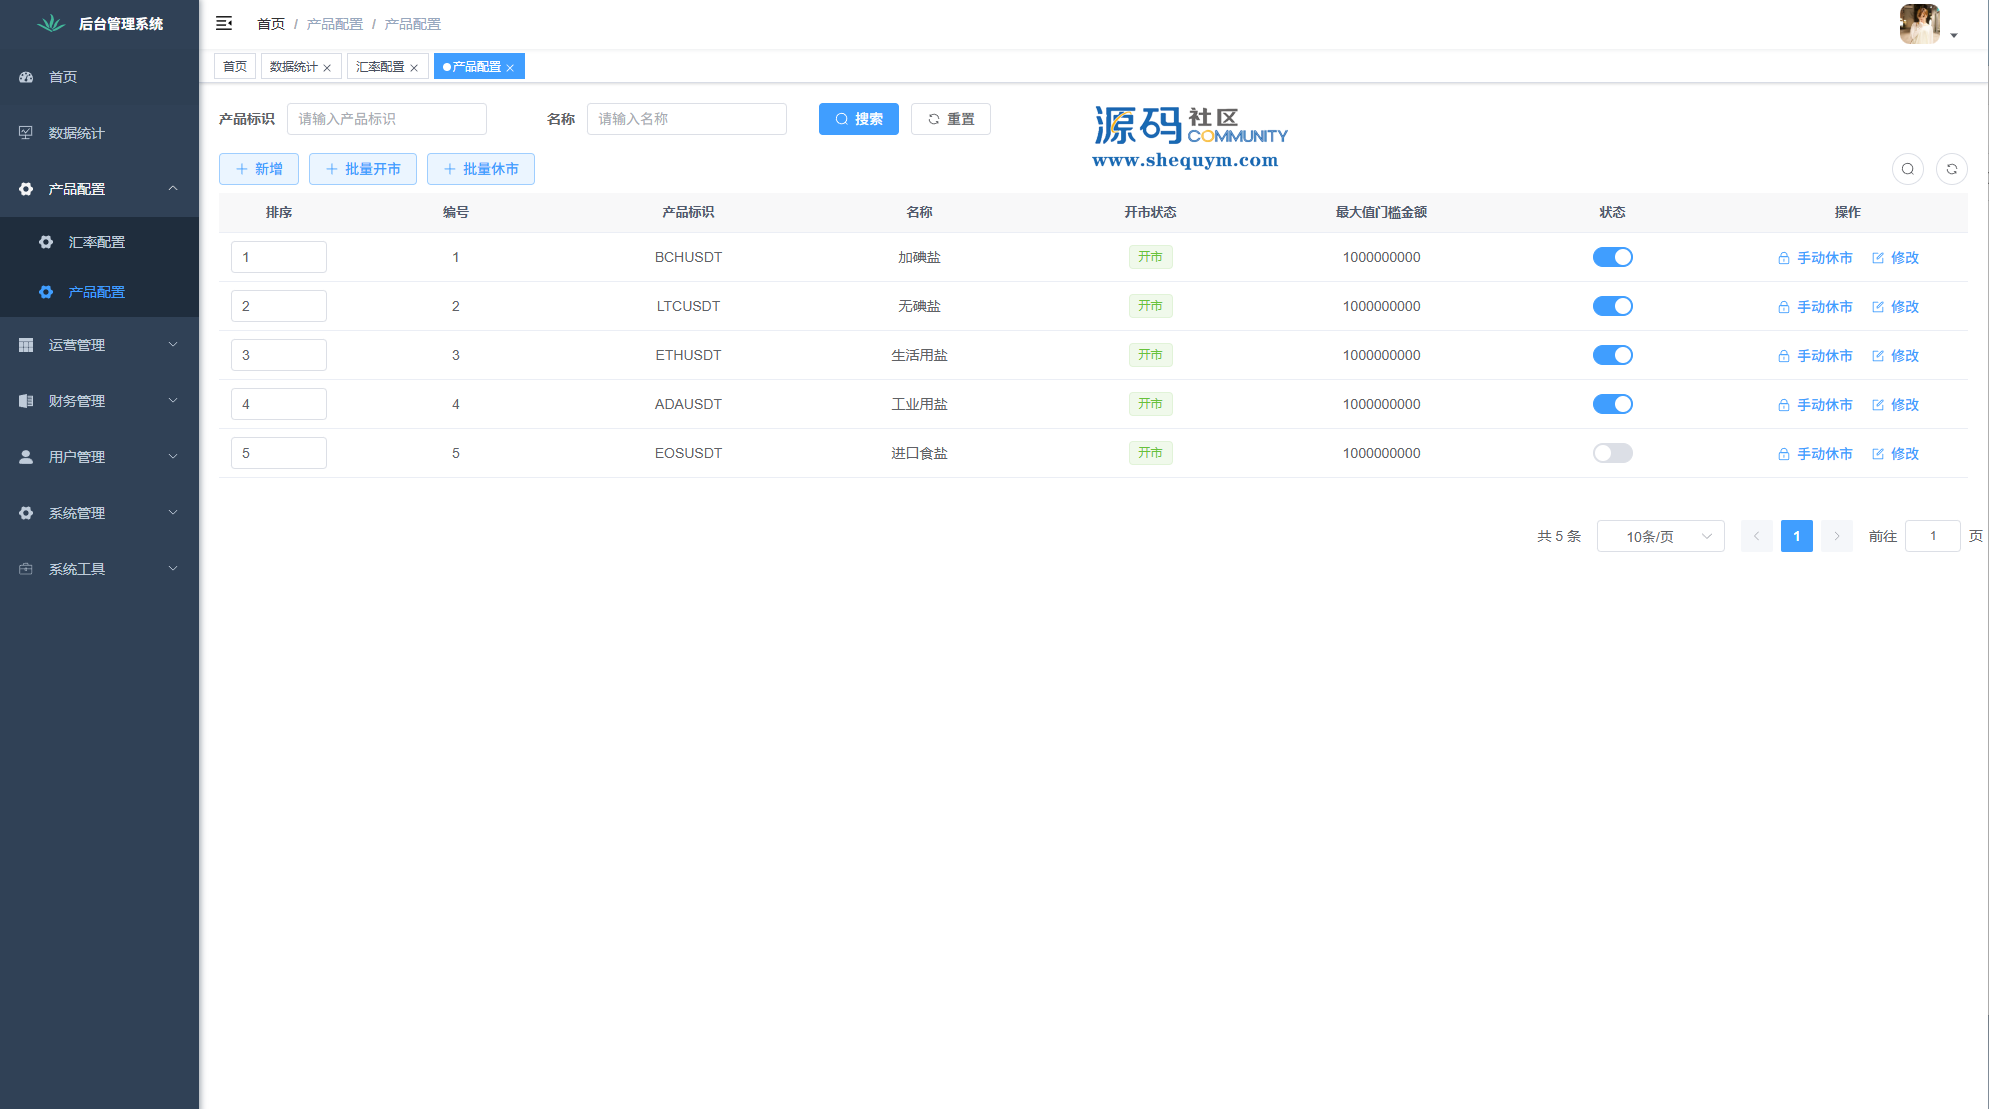Enable the status switch for EOSUSDT
Screen dimensions: 1989x1109
point(1612,453)
